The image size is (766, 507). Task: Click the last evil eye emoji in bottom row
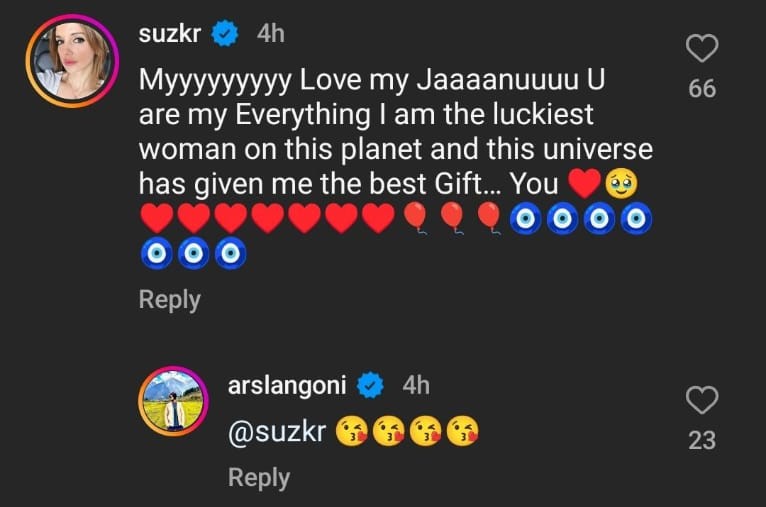coord(231,254)
